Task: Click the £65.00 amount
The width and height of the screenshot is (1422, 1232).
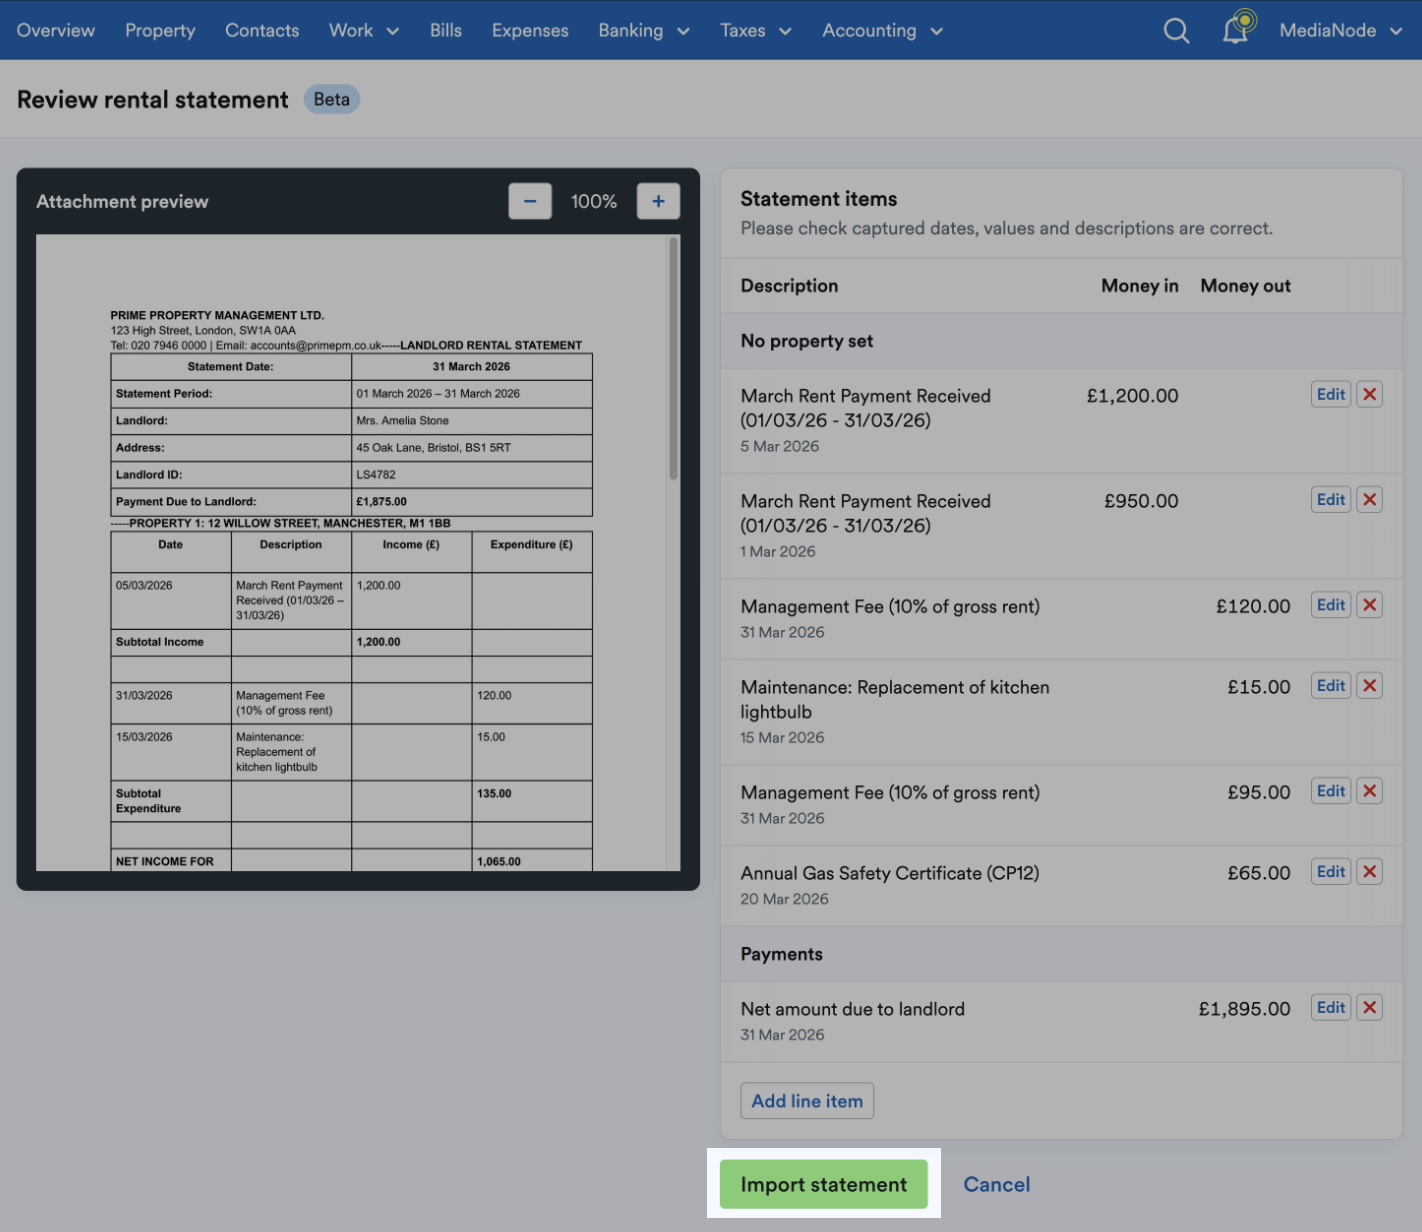Action: 1259,873
